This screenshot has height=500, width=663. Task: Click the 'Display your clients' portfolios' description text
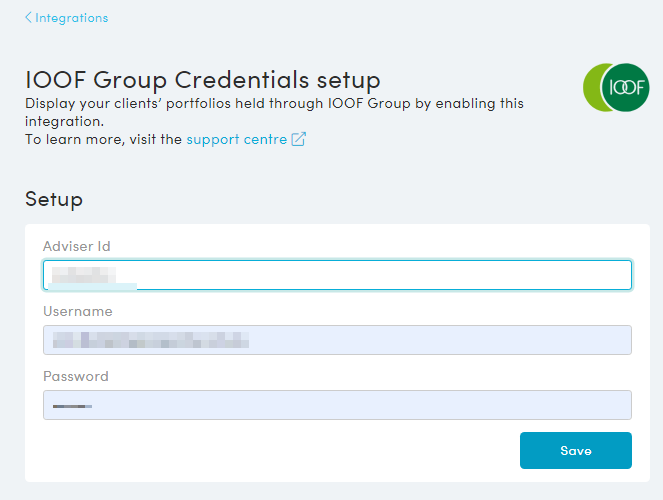click(x=274, y=112)
